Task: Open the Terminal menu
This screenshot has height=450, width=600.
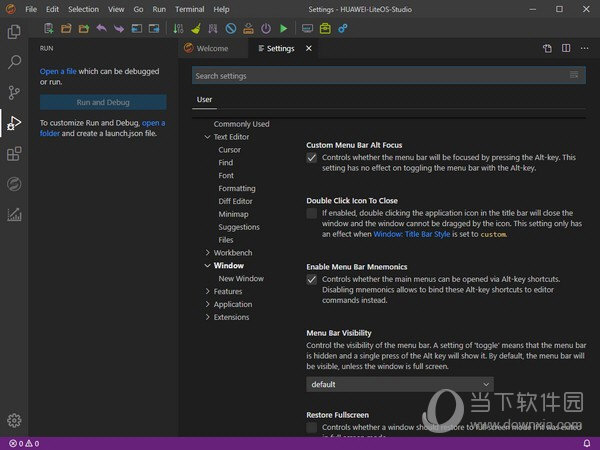Action: tap(189, 9)
